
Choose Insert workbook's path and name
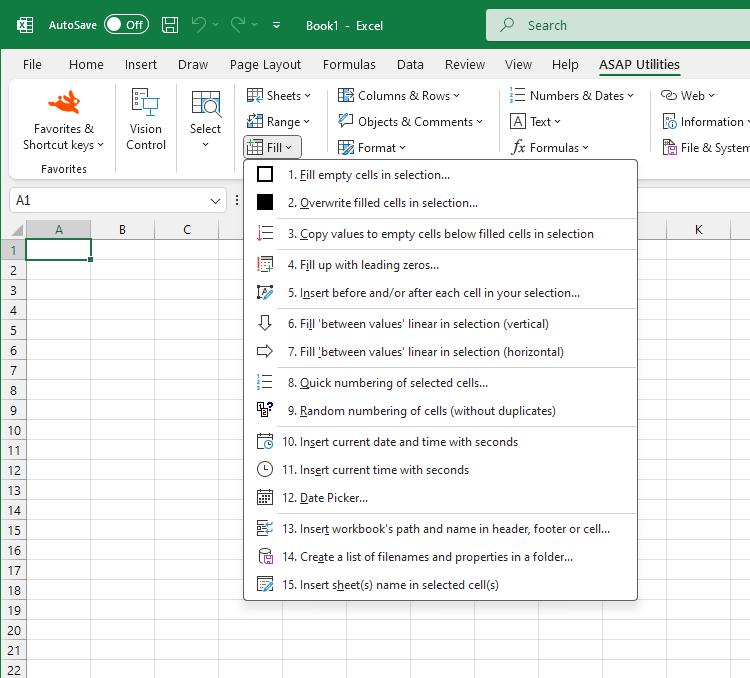440,529
